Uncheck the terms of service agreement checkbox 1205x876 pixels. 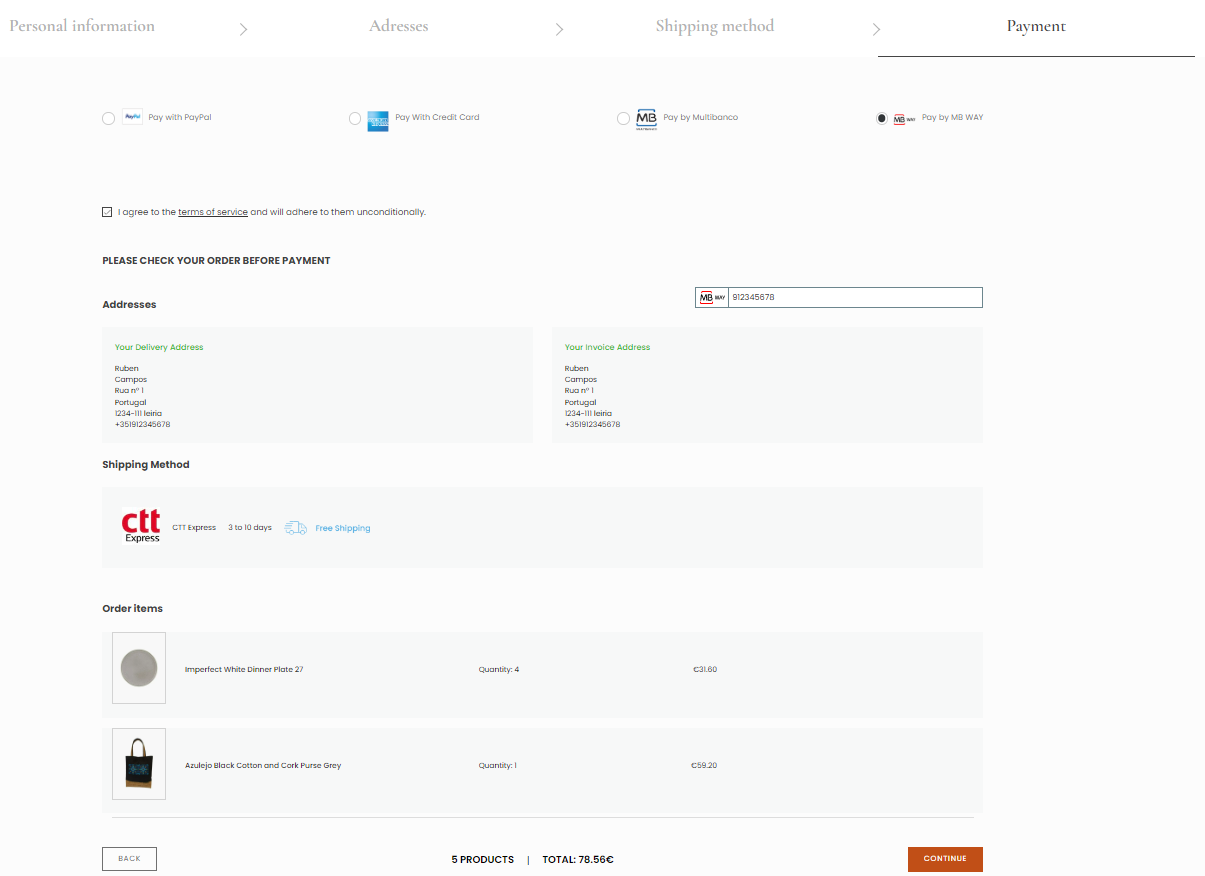click(x=107, y=212)
